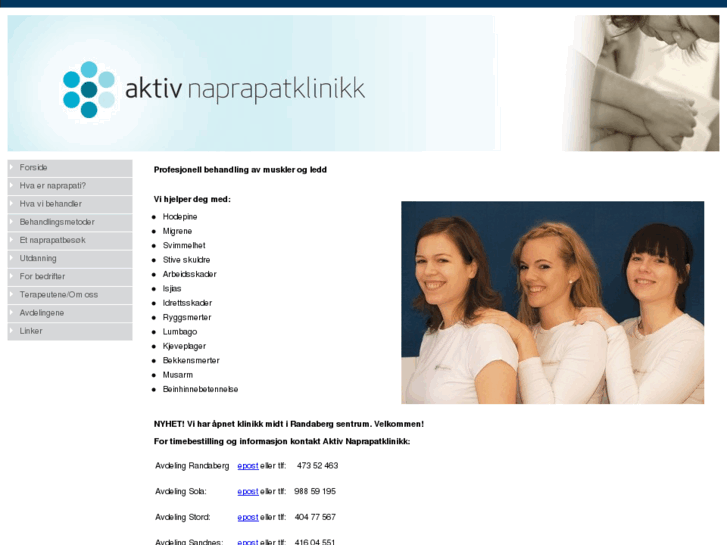Click the arrow icon beside Linker
This screenshot has width=727, height=545.
[12, 330]
